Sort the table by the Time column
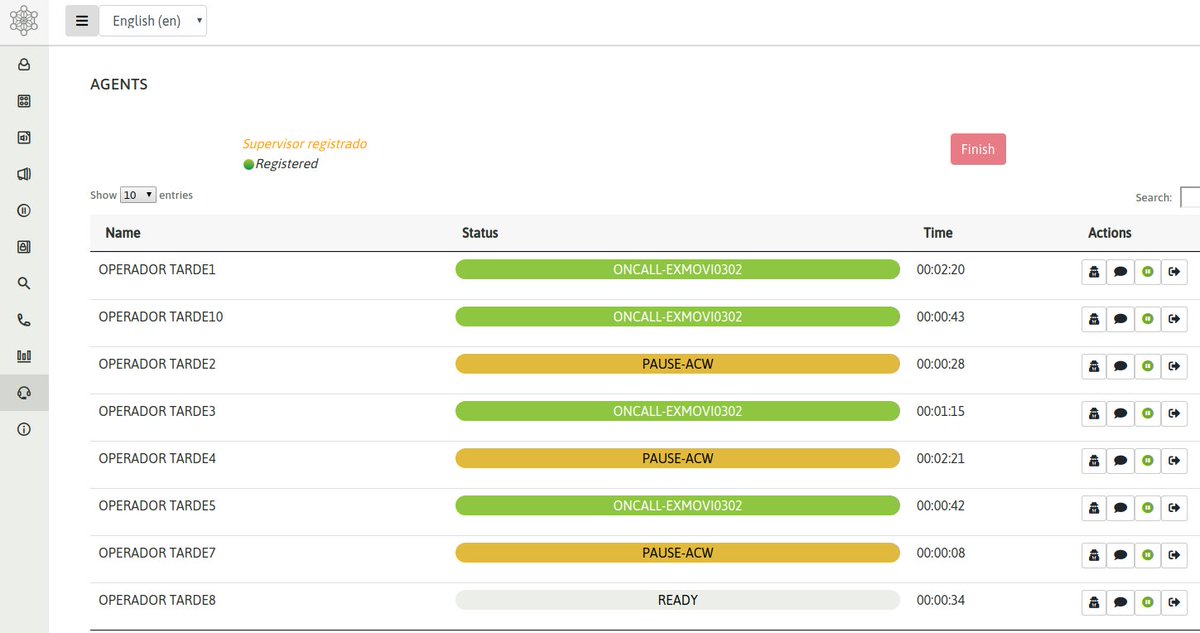The width and height of the screenshot is (1200, 633). click(x=938, y=233)
